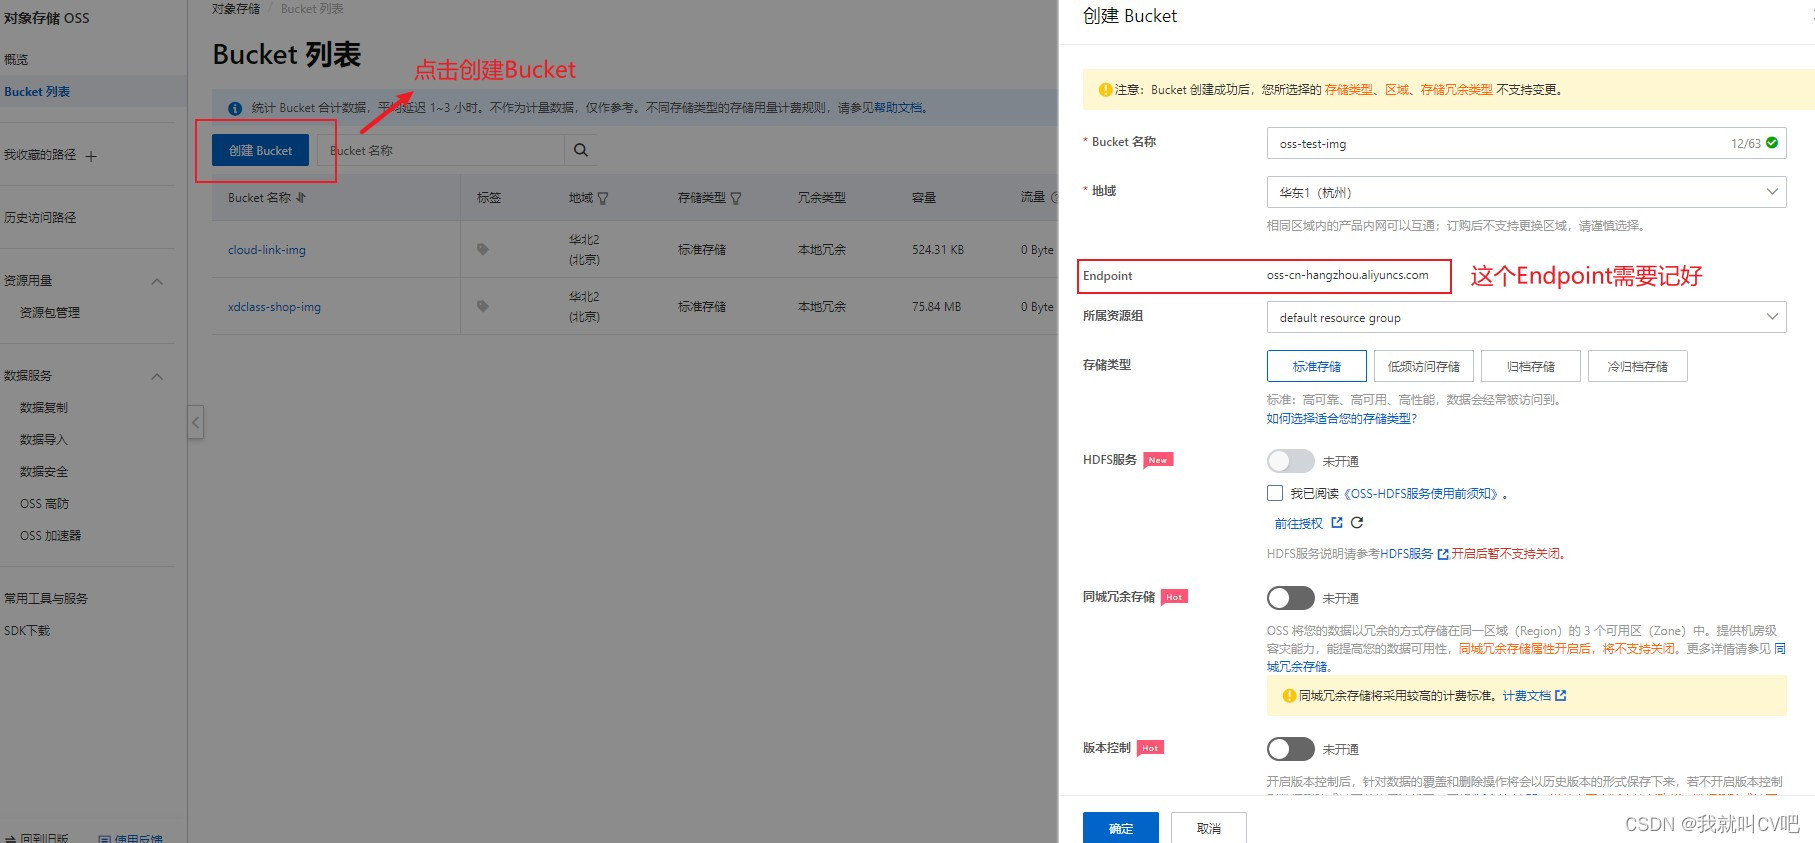Collapse the 数据服务 sidebar section
The height and width of the screenshot is (843, 1815).
point(157,376)
